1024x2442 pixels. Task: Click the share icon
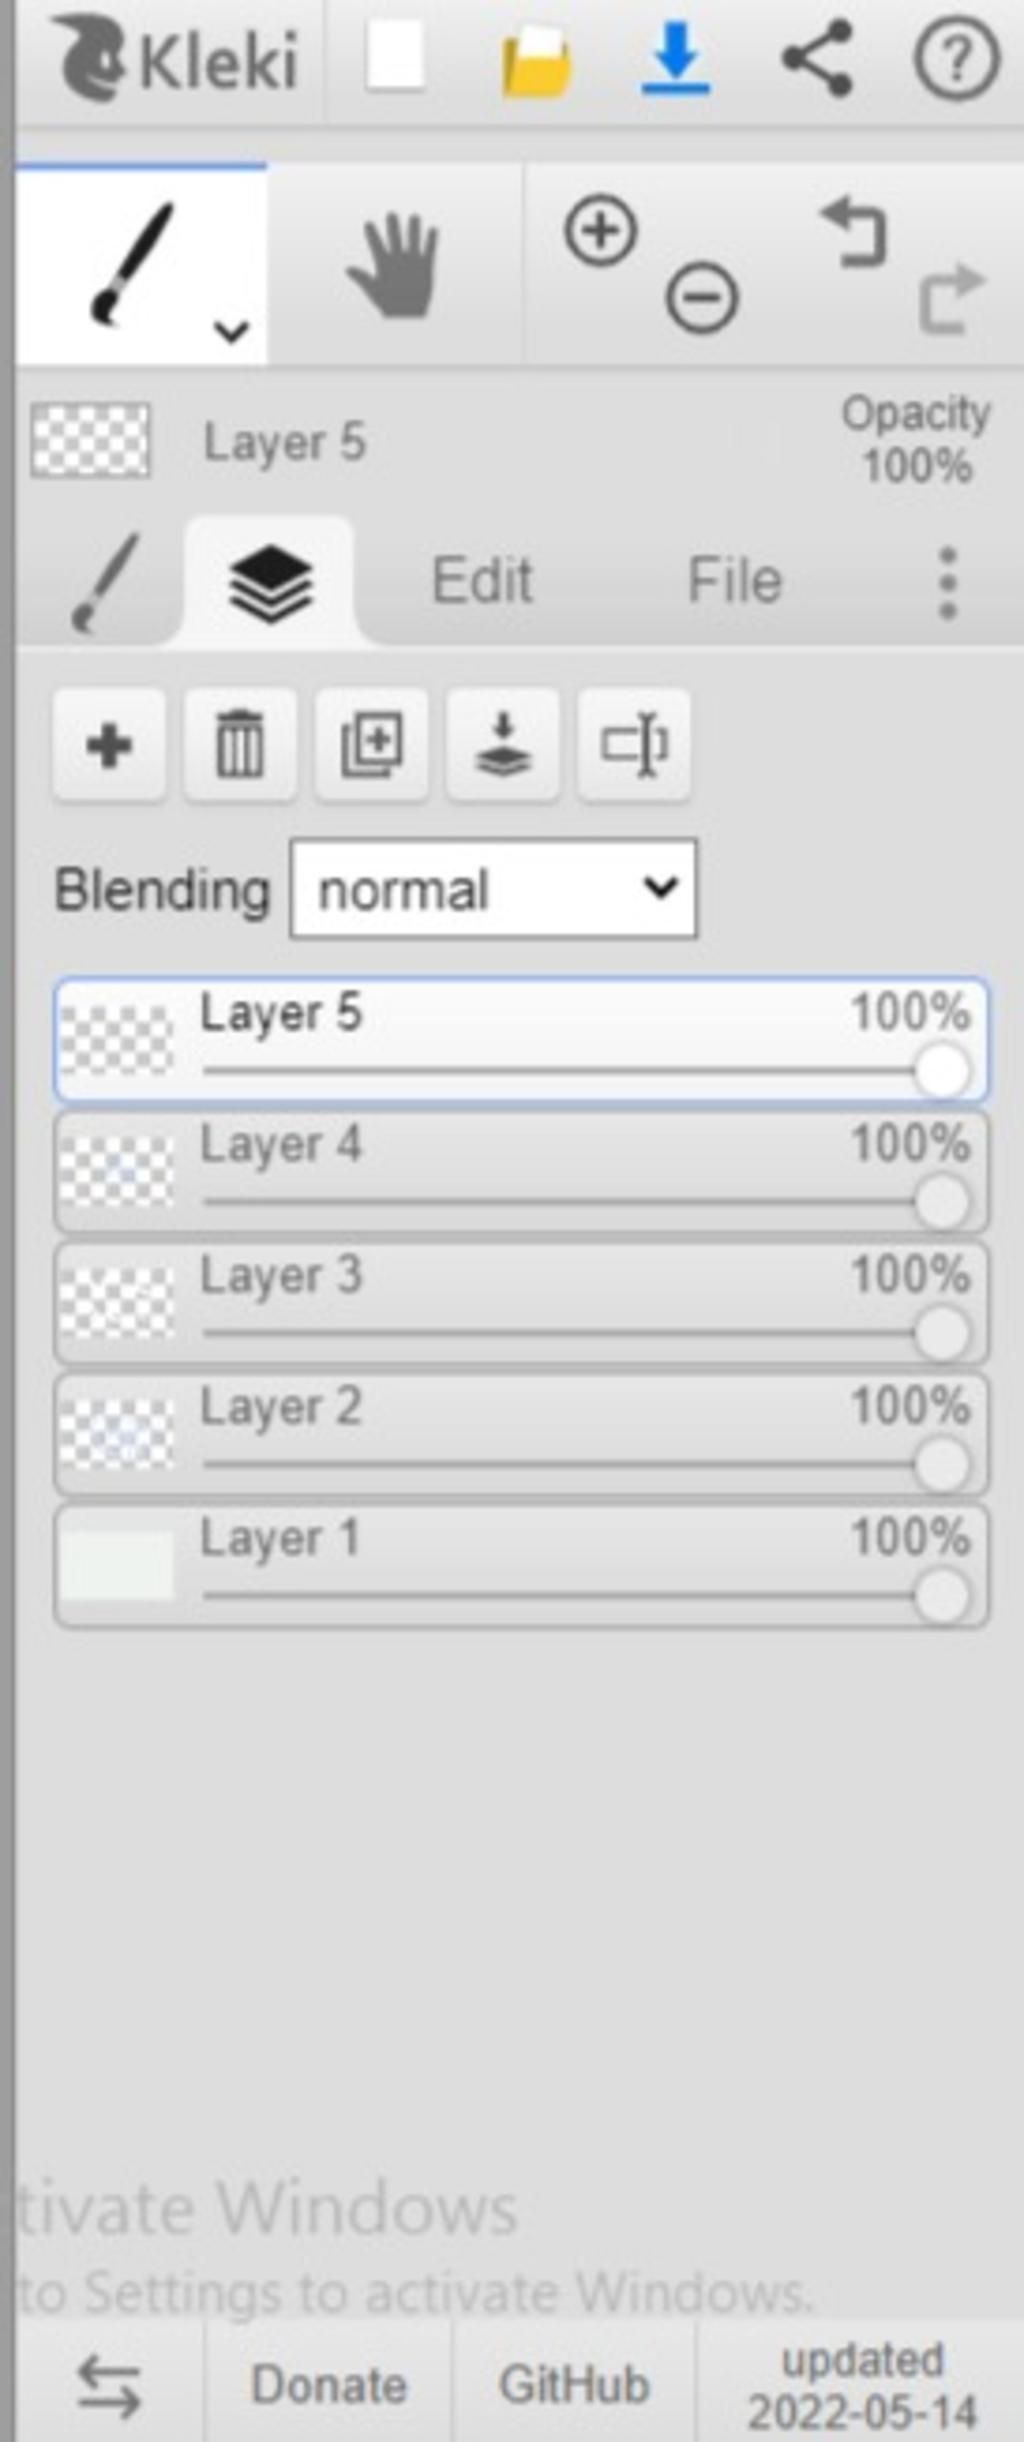[x=817, y=59]
